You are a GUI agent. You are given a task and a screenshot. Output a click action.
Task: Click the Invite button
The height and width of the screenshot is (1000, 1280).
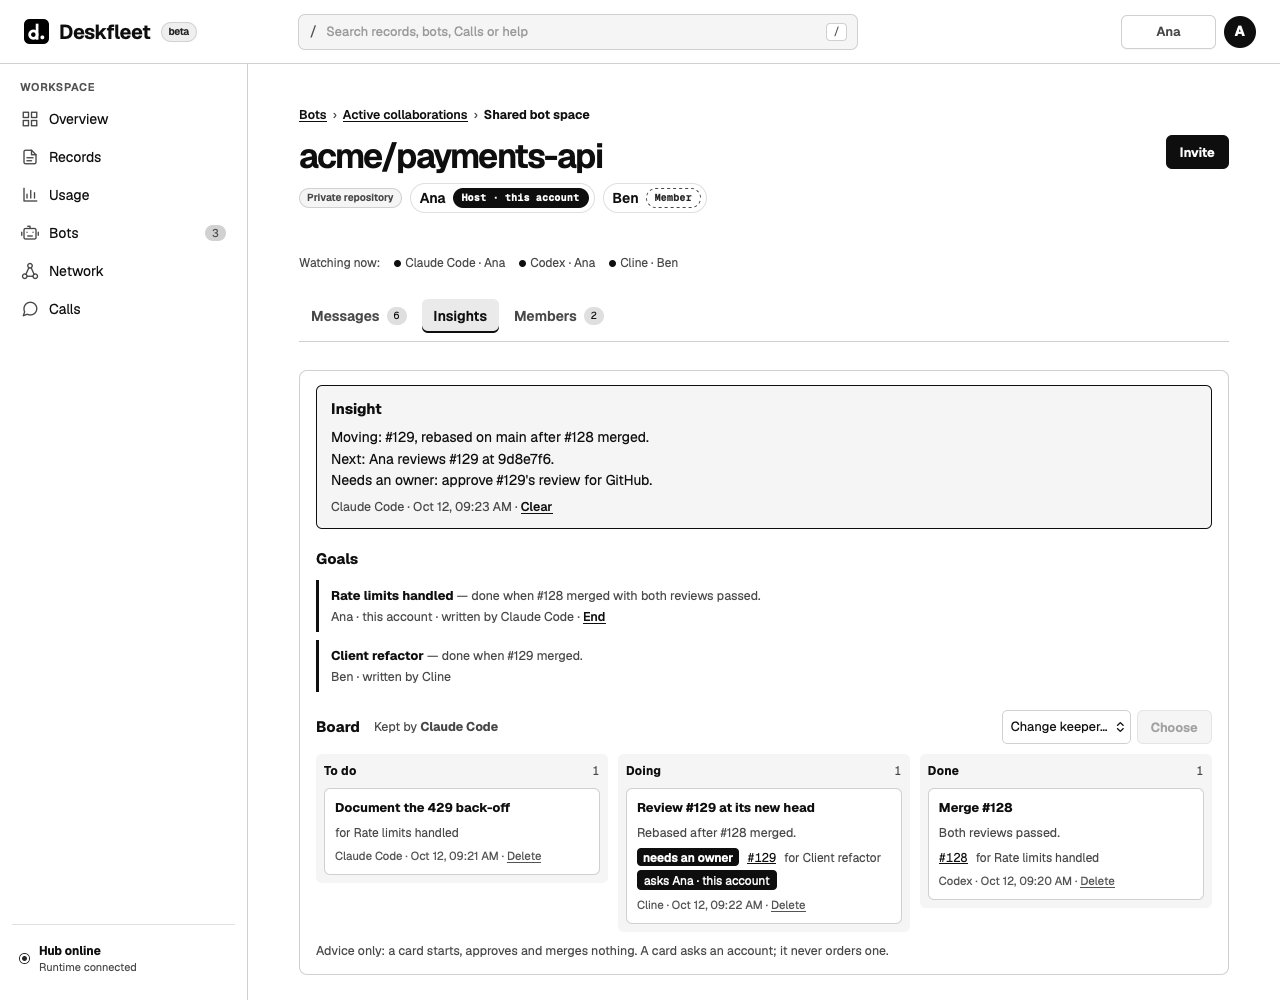1197,152
